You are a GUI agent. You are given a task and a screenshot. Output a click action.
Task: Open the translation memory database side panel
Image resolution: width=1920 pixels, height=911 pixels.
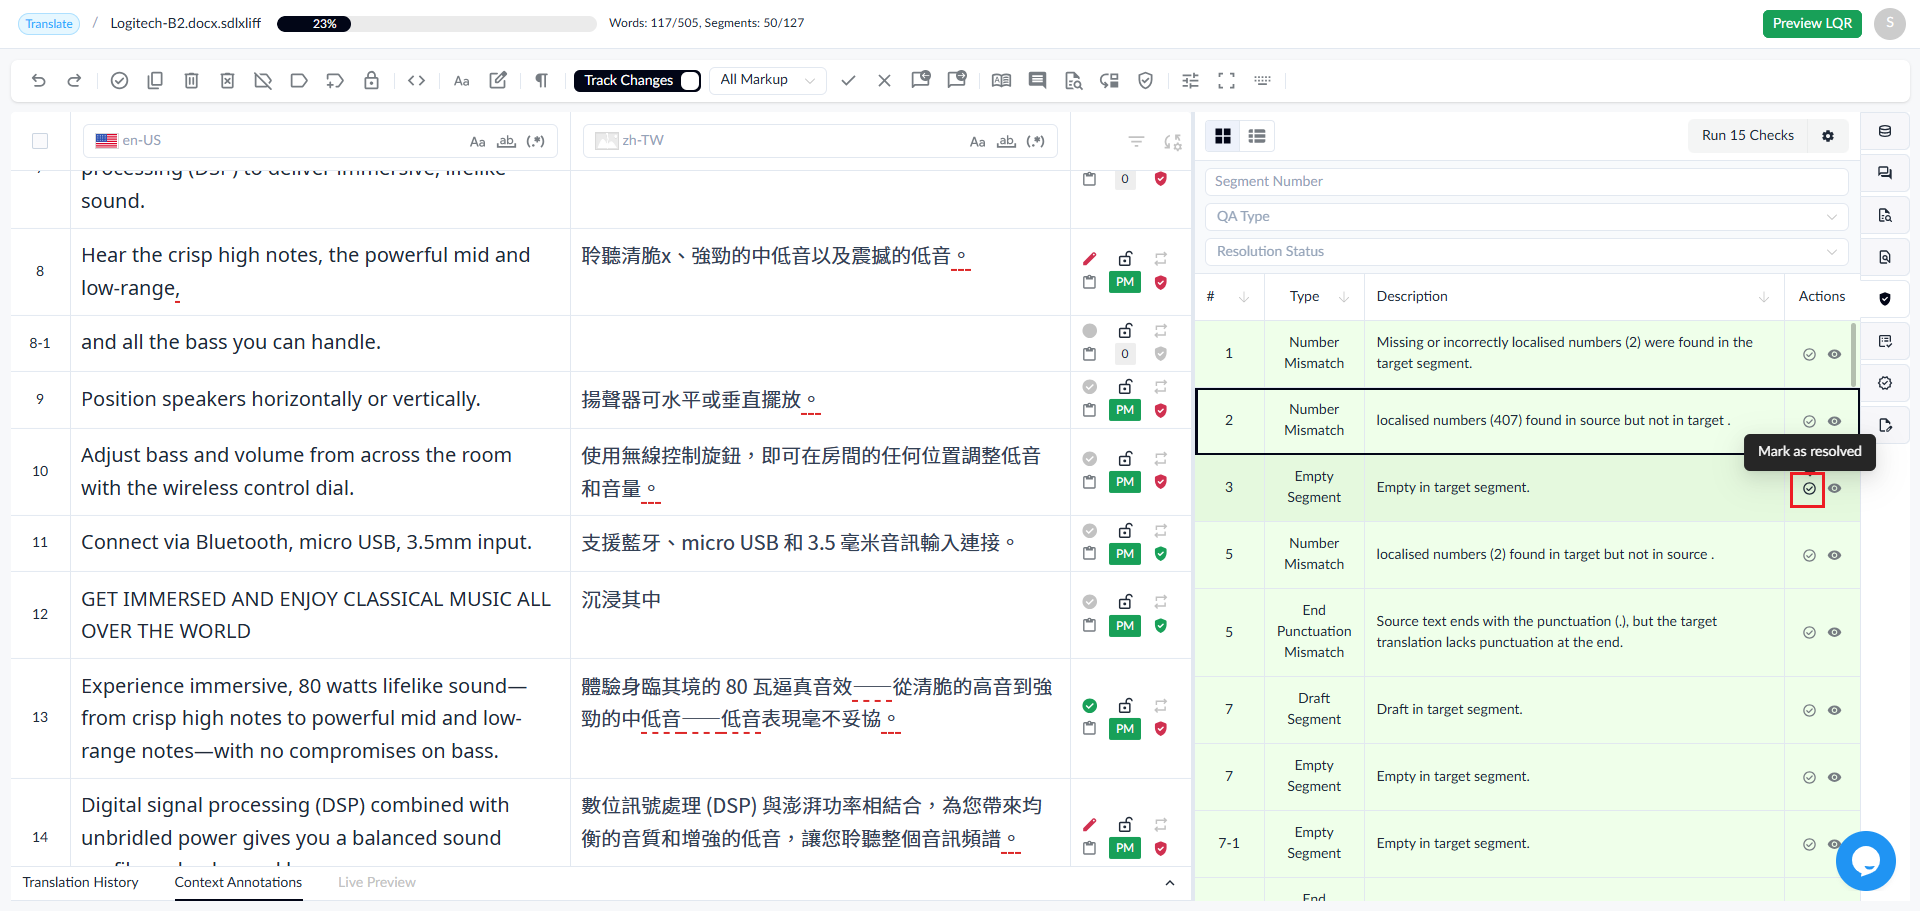pyautogui.click(x=1885, y=131)
